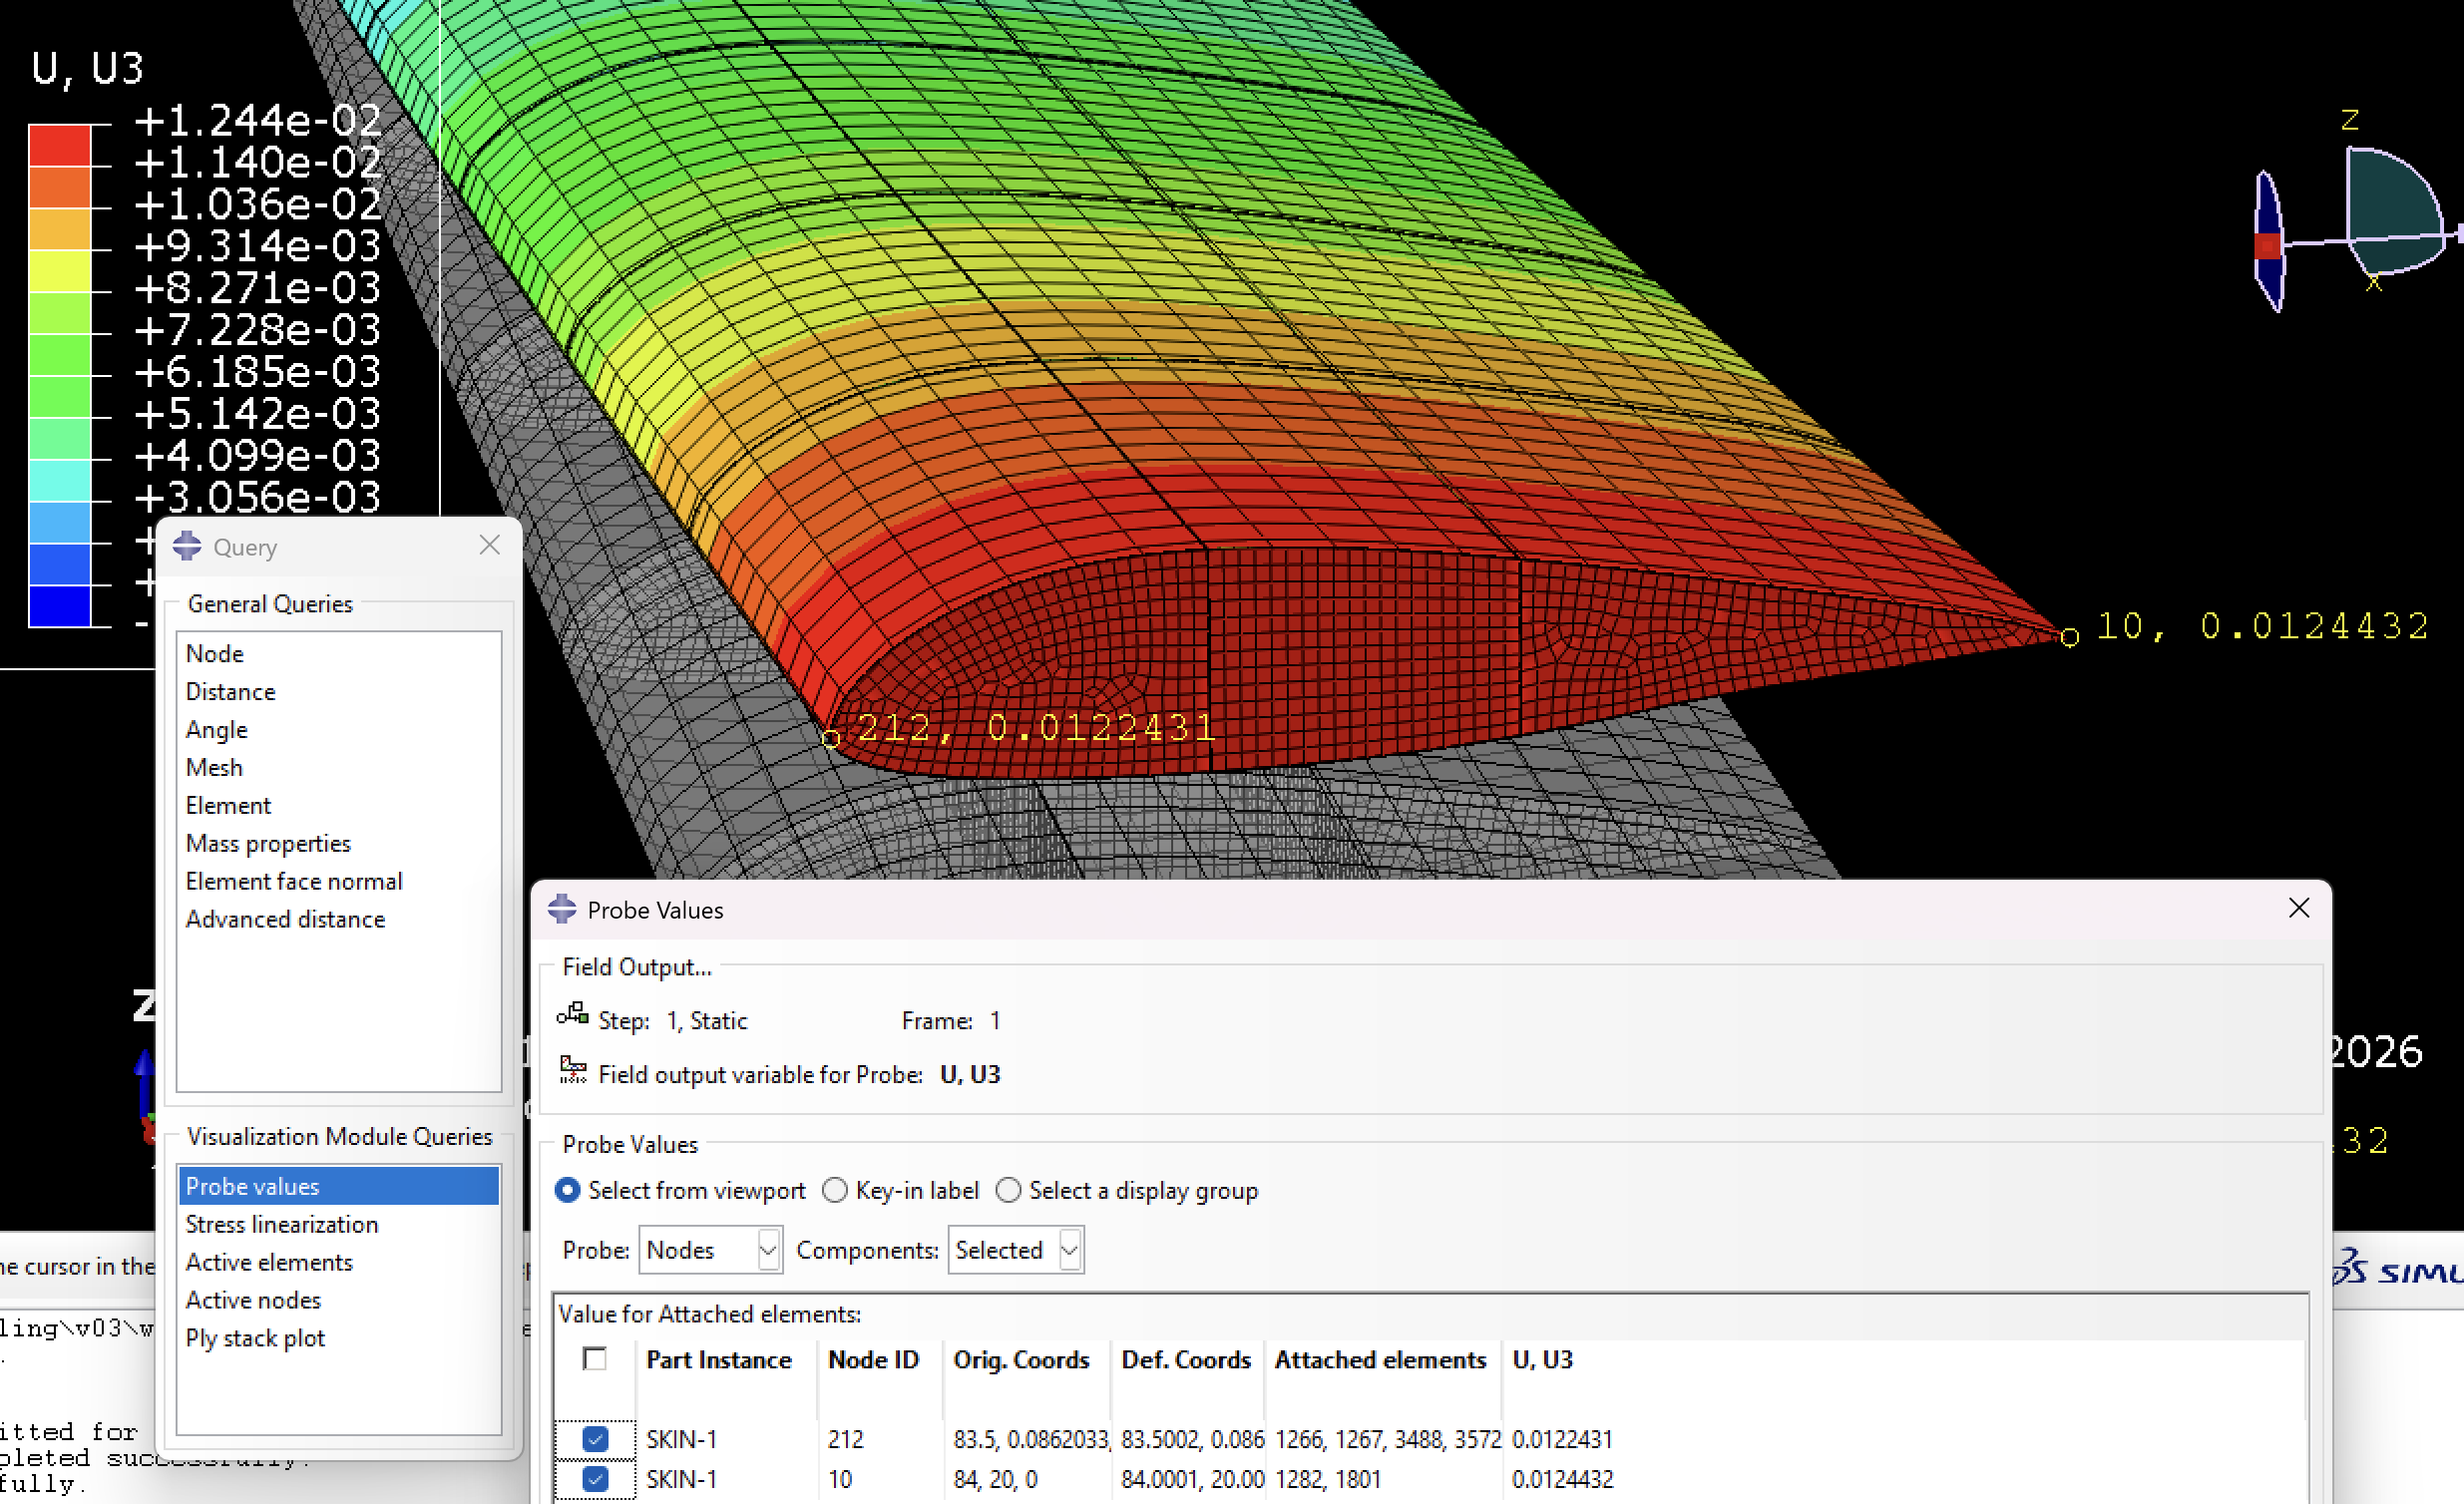Expand the Components 'Selected' dropdown
2464x1504 pixels.
(1016, 1250)
